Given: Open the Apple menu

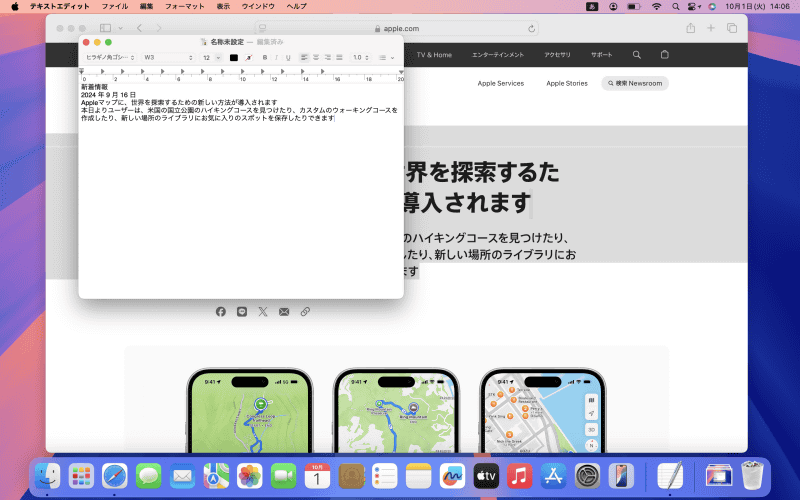Looking at the screenshot, I should (x=15, y=7).
